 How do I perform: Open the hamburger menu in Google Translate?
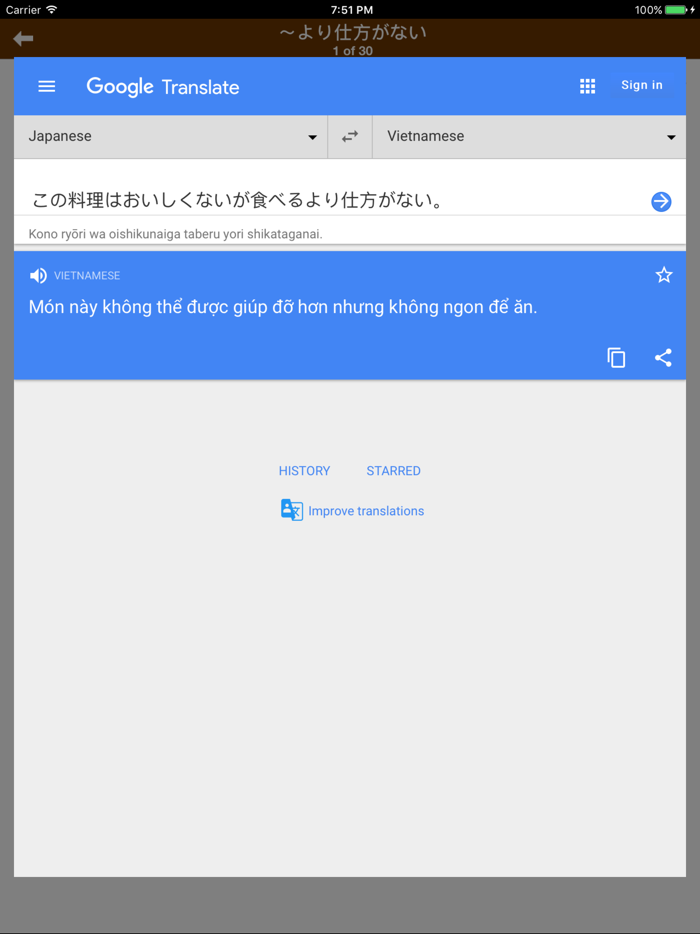46,86
